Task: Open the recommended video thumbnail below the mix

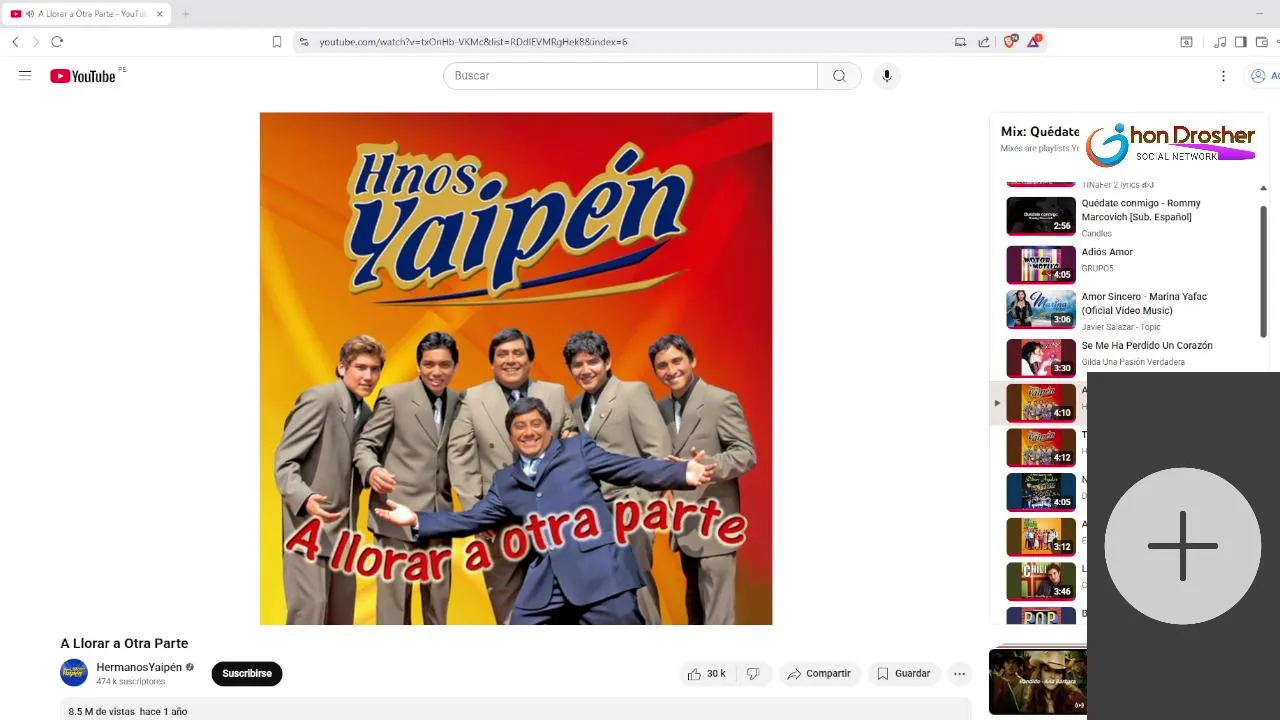Action: (x=1037, y=682)
